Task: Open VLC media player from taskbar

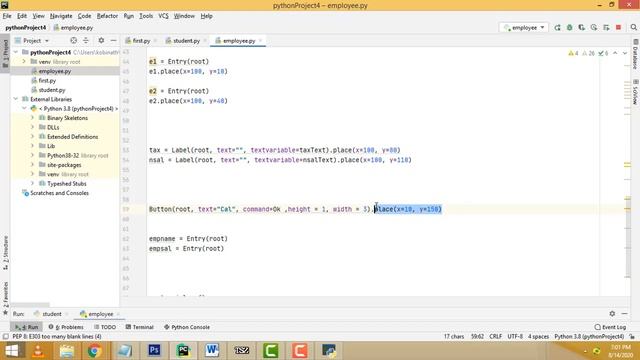Action: click(38, 350)
